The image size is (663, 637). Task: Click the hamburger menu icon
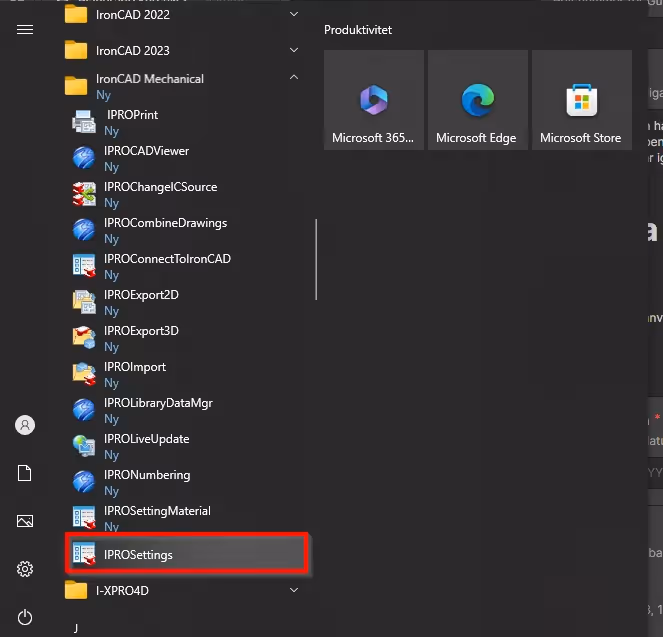point(25,30)
